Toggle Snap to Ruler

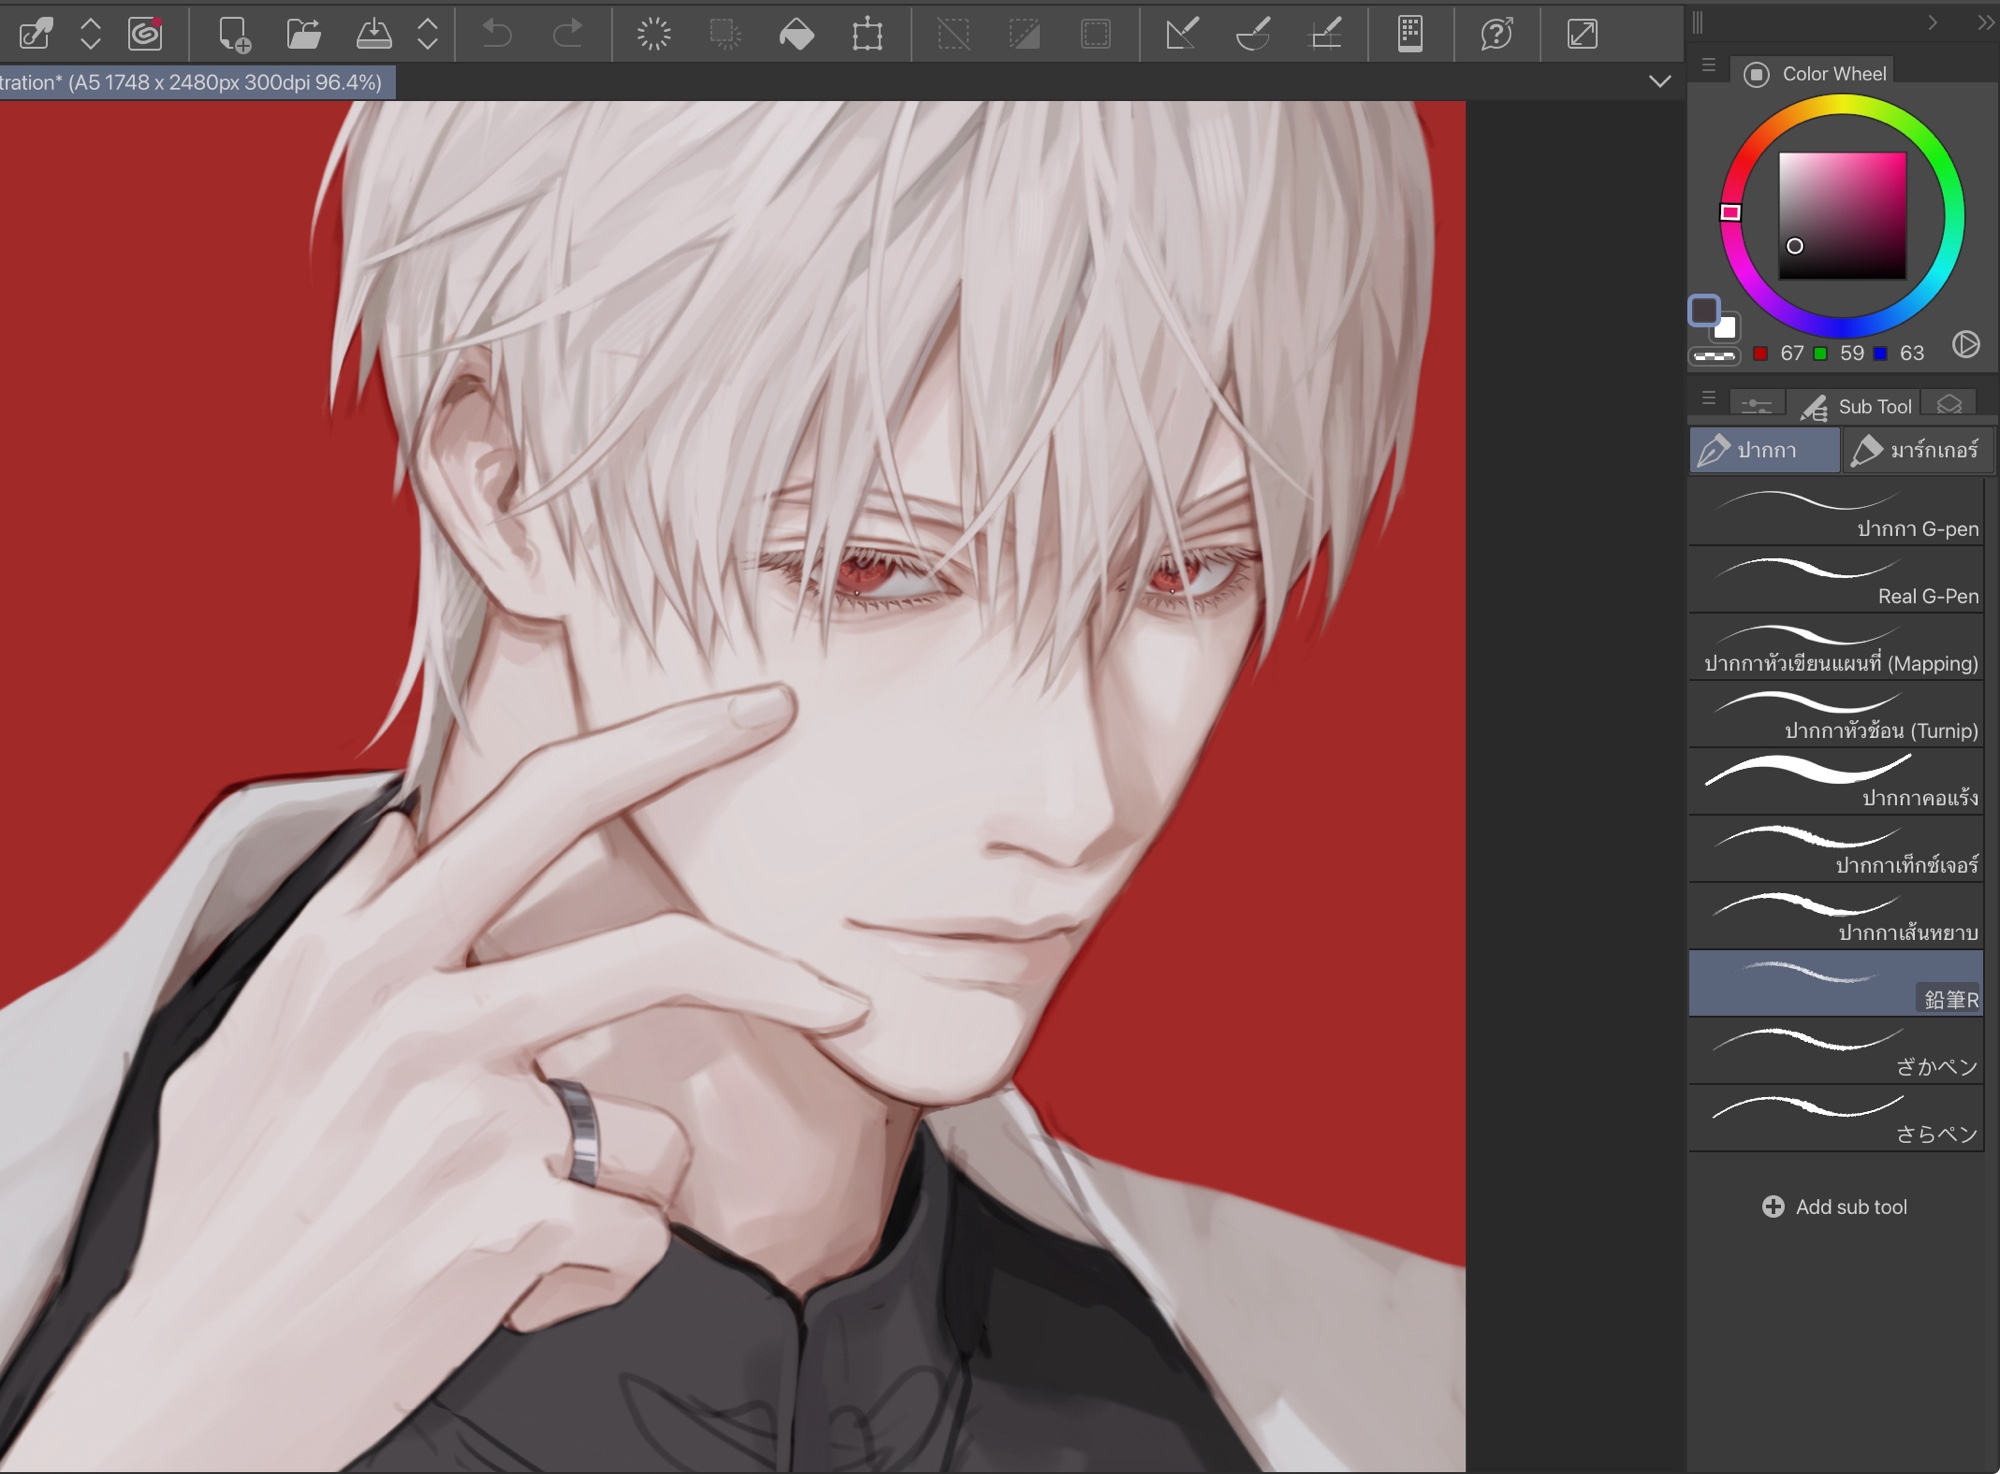(x=1181, y=34)
